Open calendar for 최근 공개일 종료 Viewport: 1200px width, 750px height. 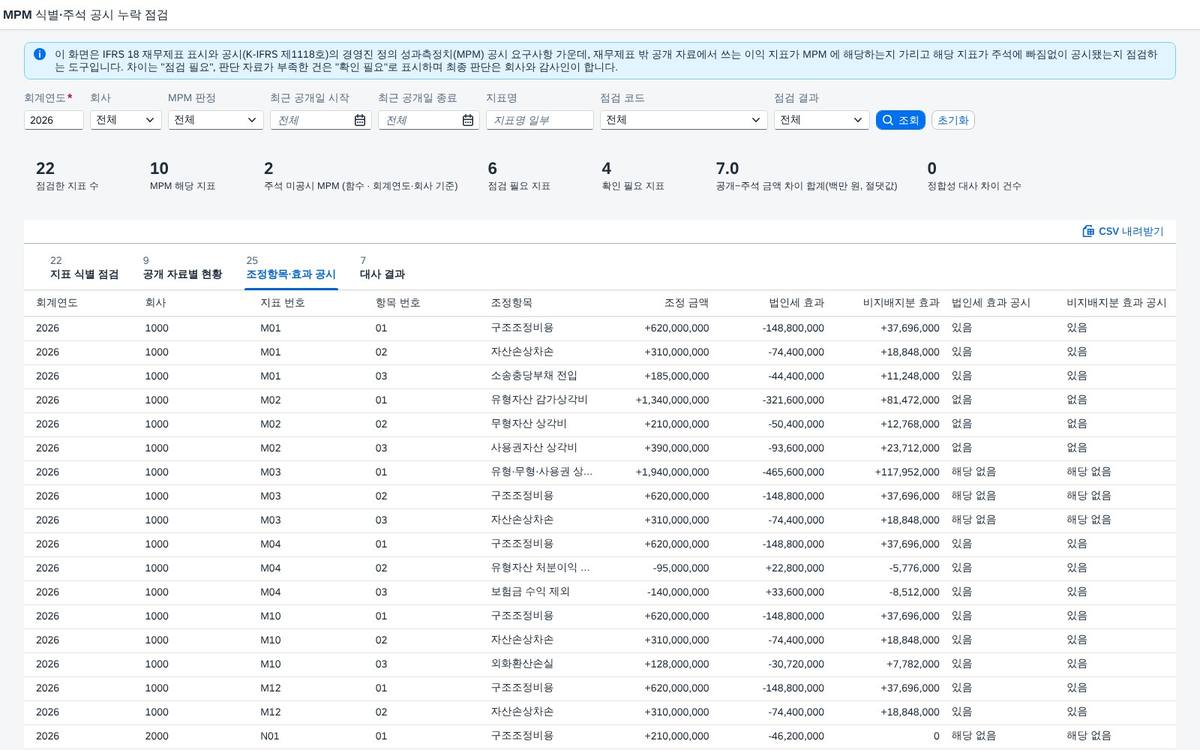(x=468, y=120)
